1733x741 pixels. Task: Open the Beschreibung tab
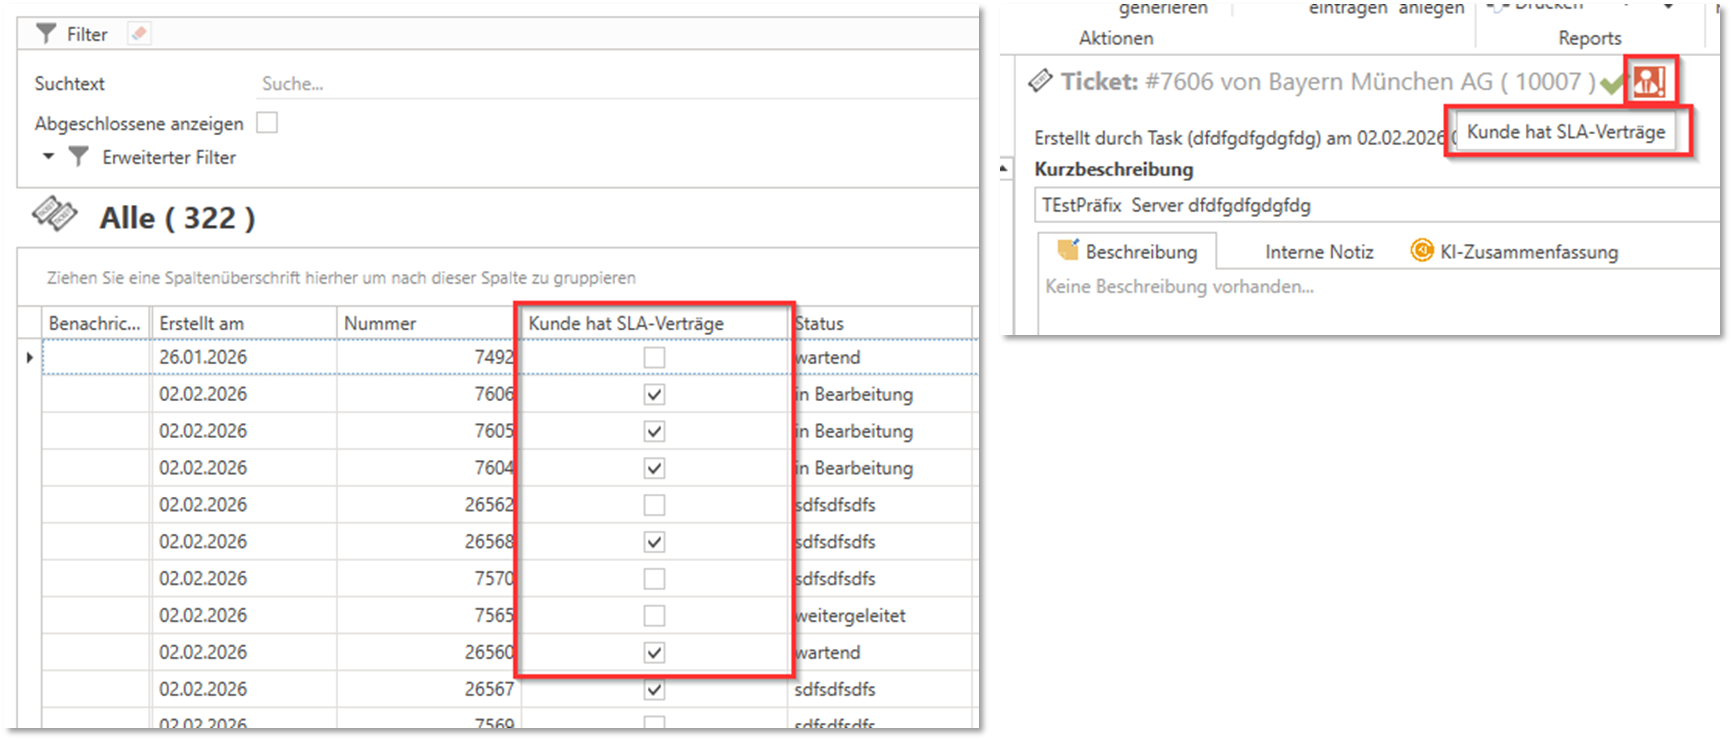point(1128,252)
